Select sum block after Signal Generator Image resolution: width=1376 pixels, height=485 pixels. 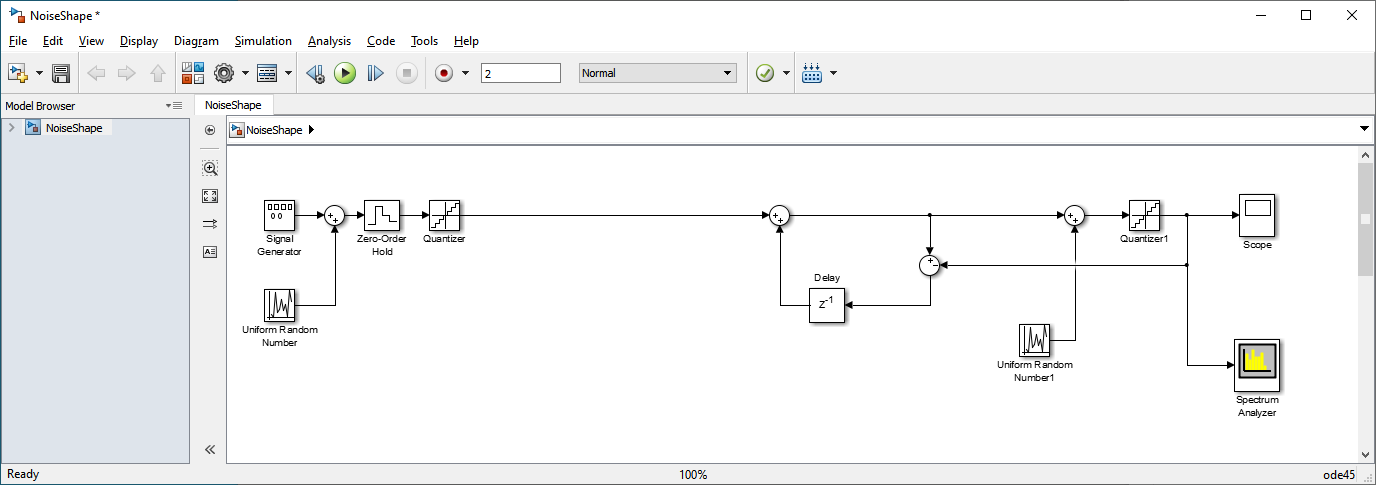point(335,215)
